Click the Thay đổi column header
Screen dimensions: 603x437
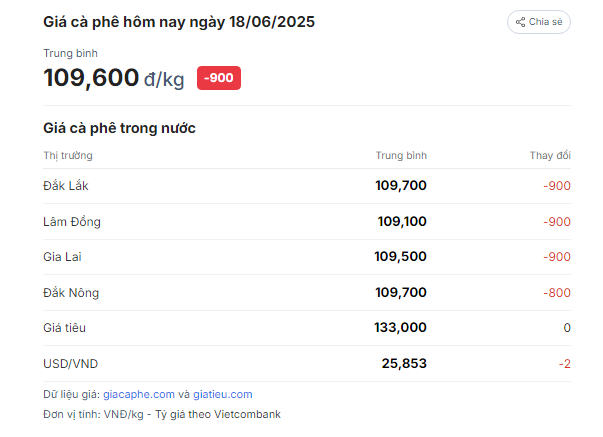550,155
